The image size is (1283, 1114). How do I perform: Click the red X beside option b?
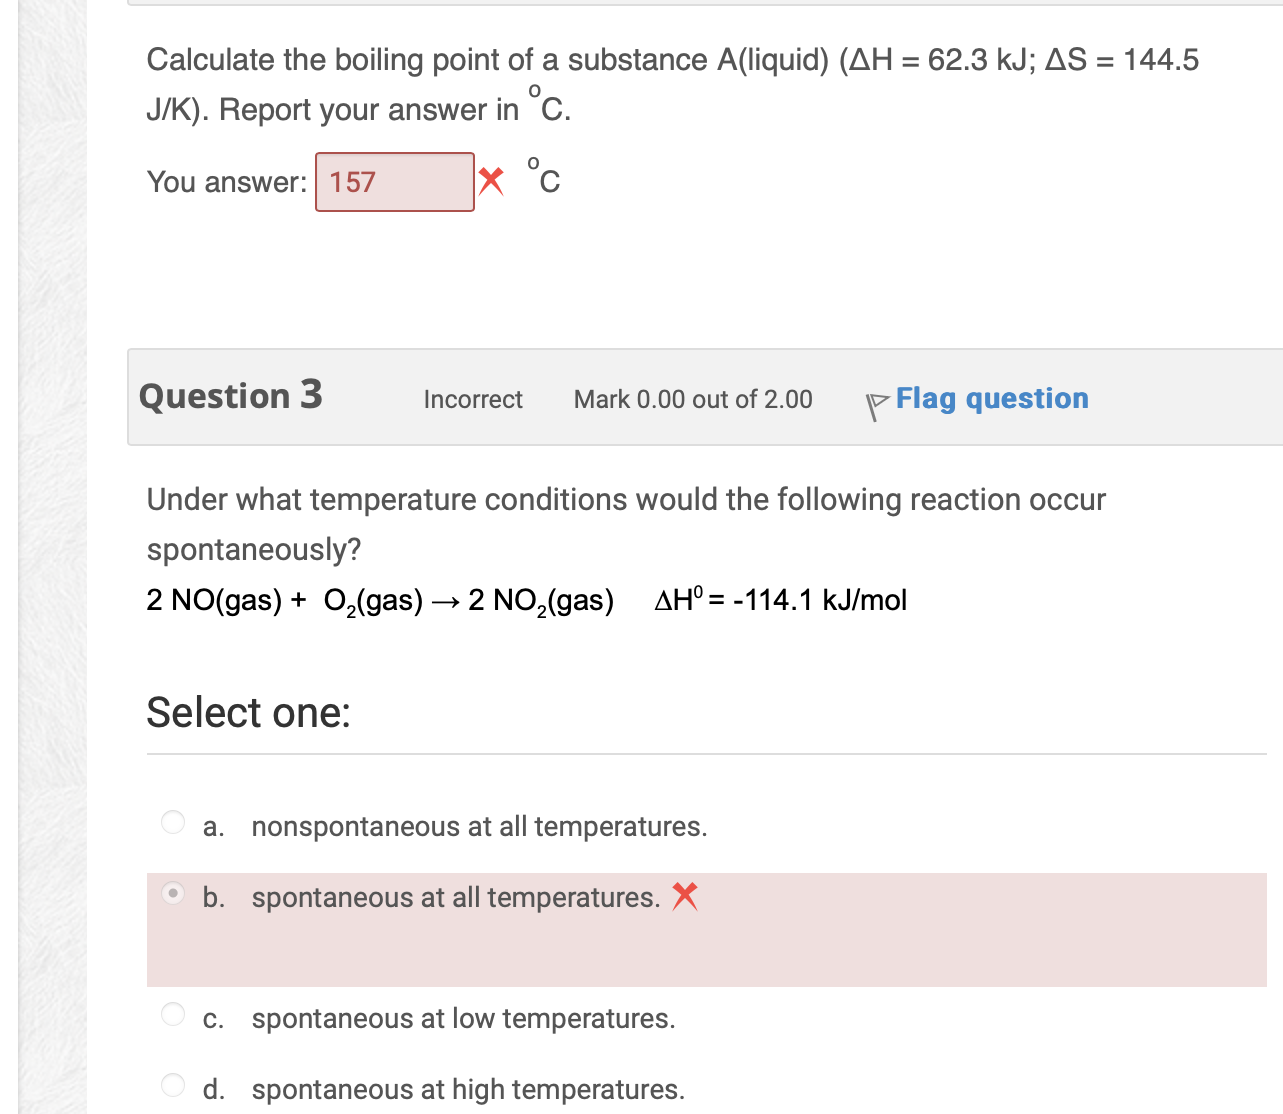pos(685,896)
